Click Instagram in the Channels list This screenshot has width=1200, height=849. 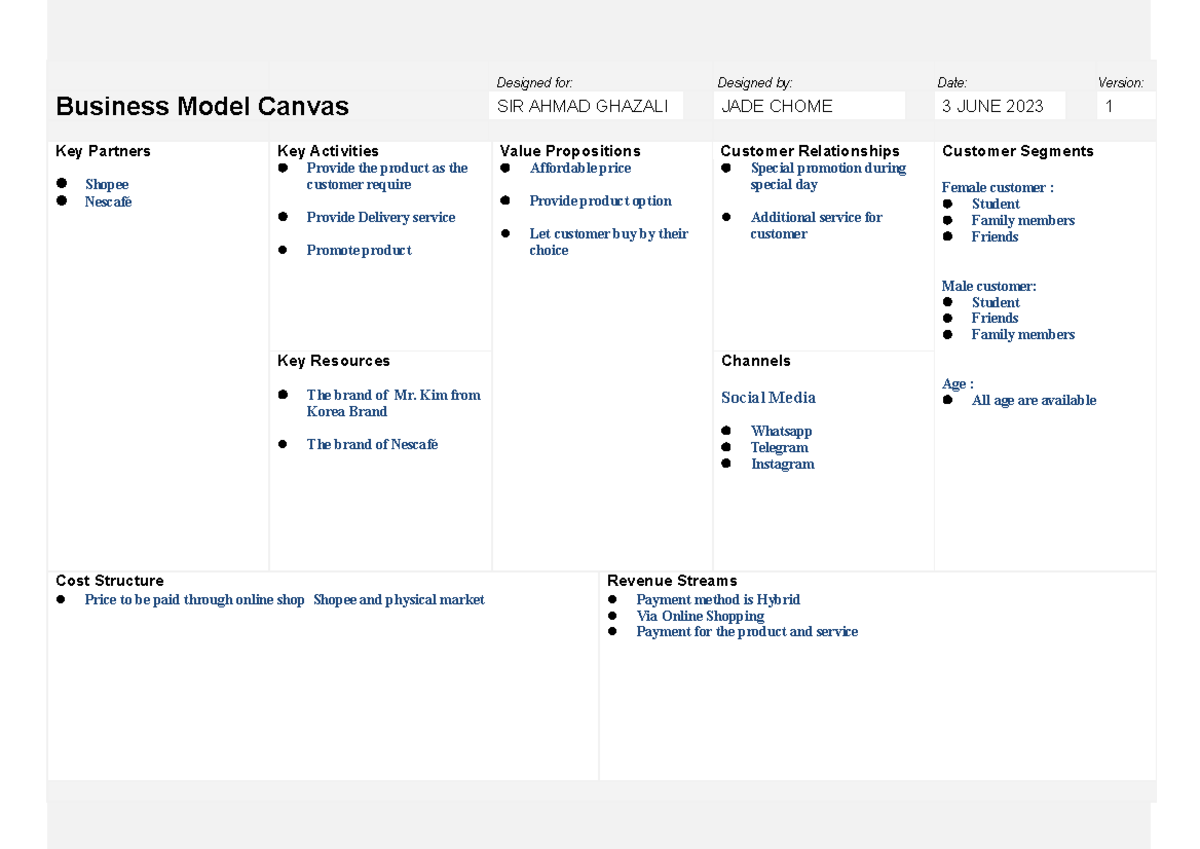(782, 464)
